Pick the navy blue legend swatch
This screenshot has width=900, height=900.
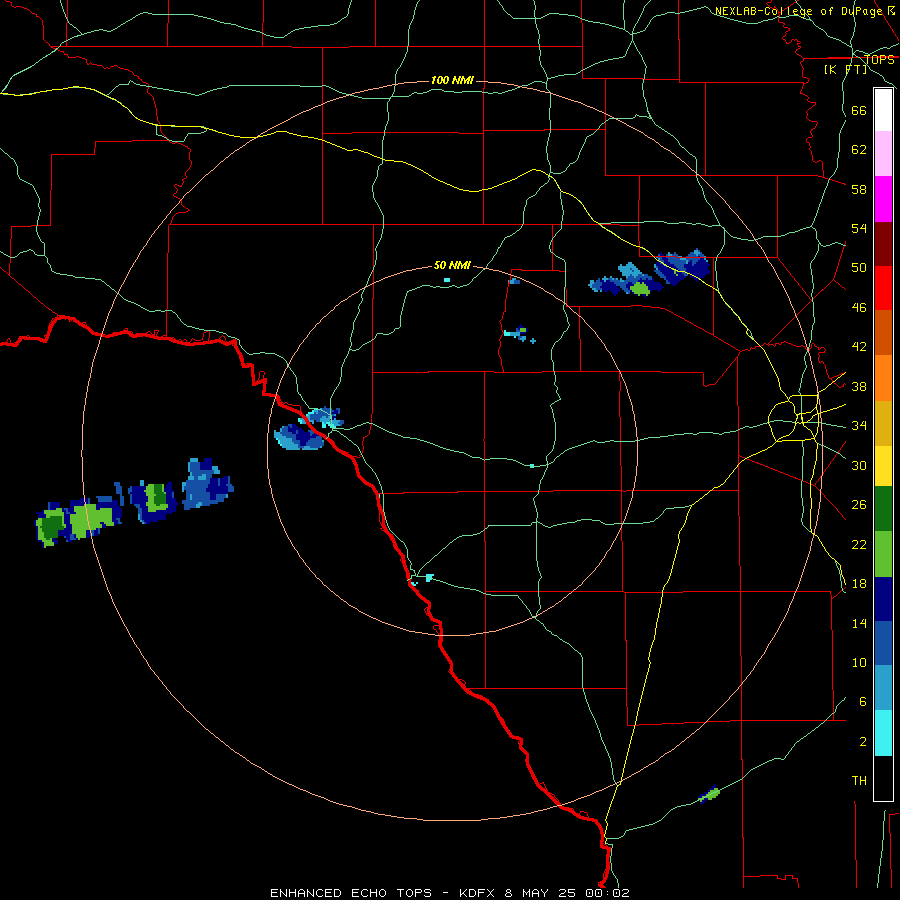tap(883, 599)
